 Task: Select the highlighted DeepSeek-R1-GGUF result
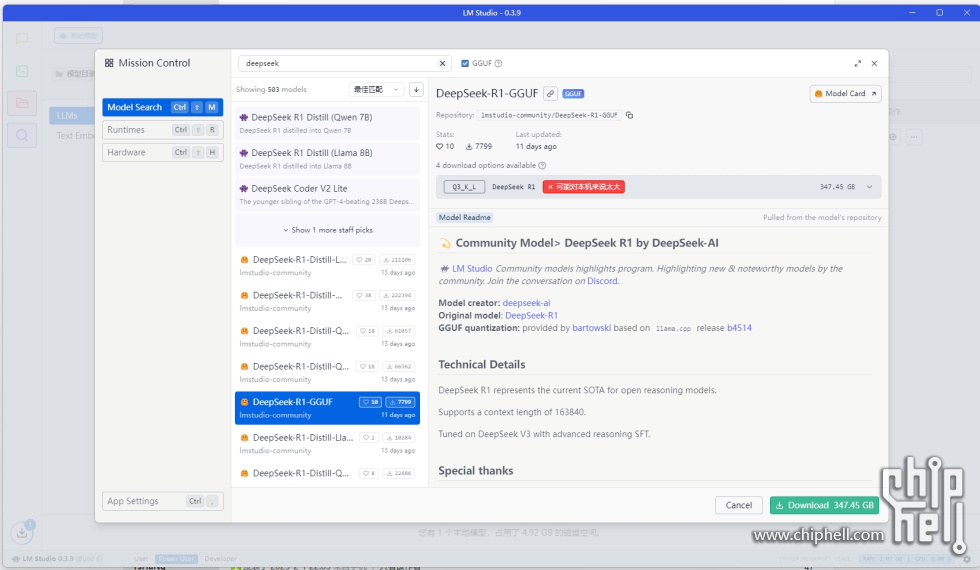point(328,408)
